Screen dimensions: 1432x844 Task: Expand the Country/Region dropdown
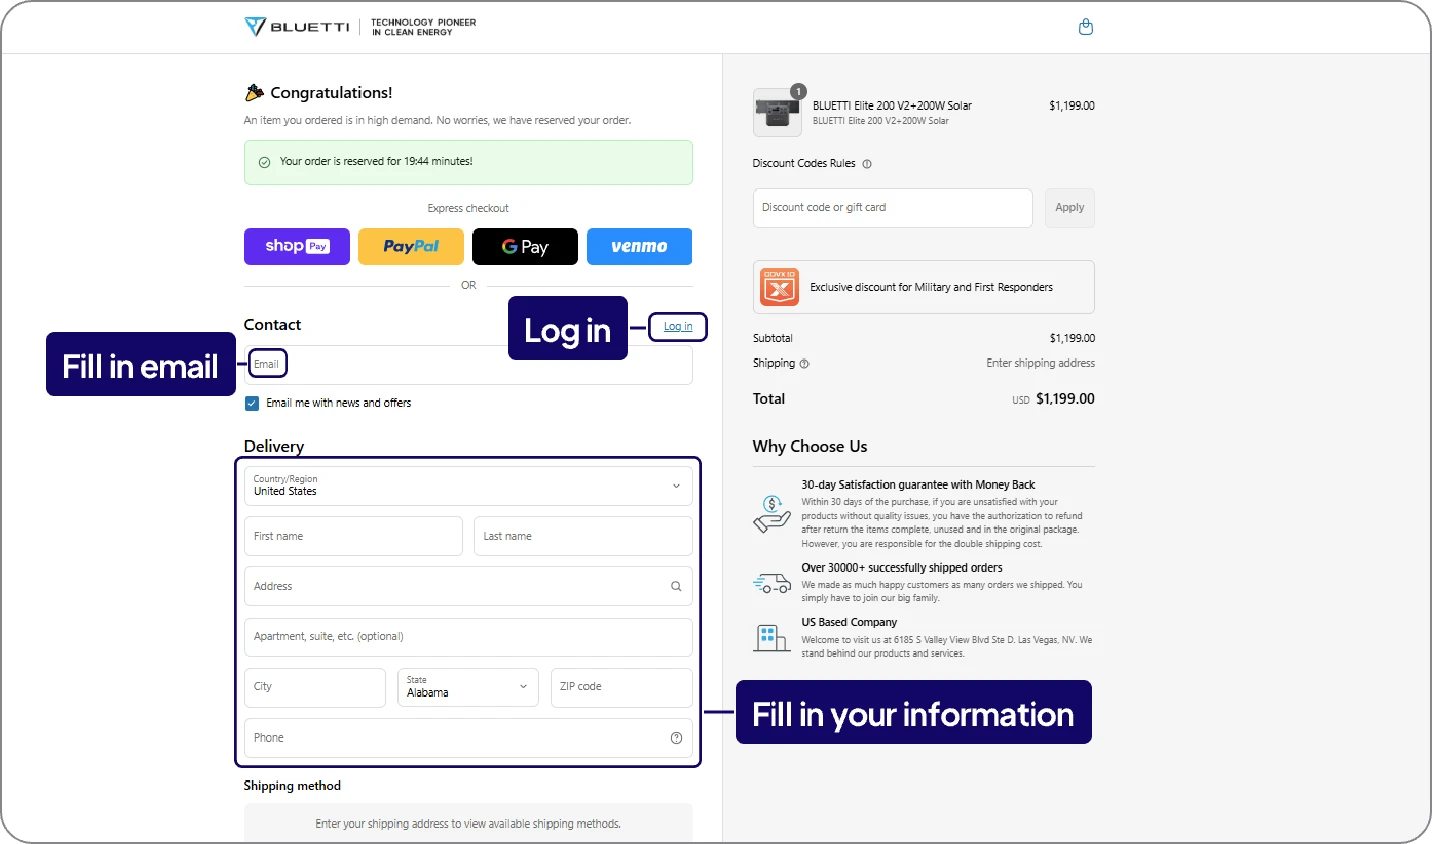pos(468,486)
